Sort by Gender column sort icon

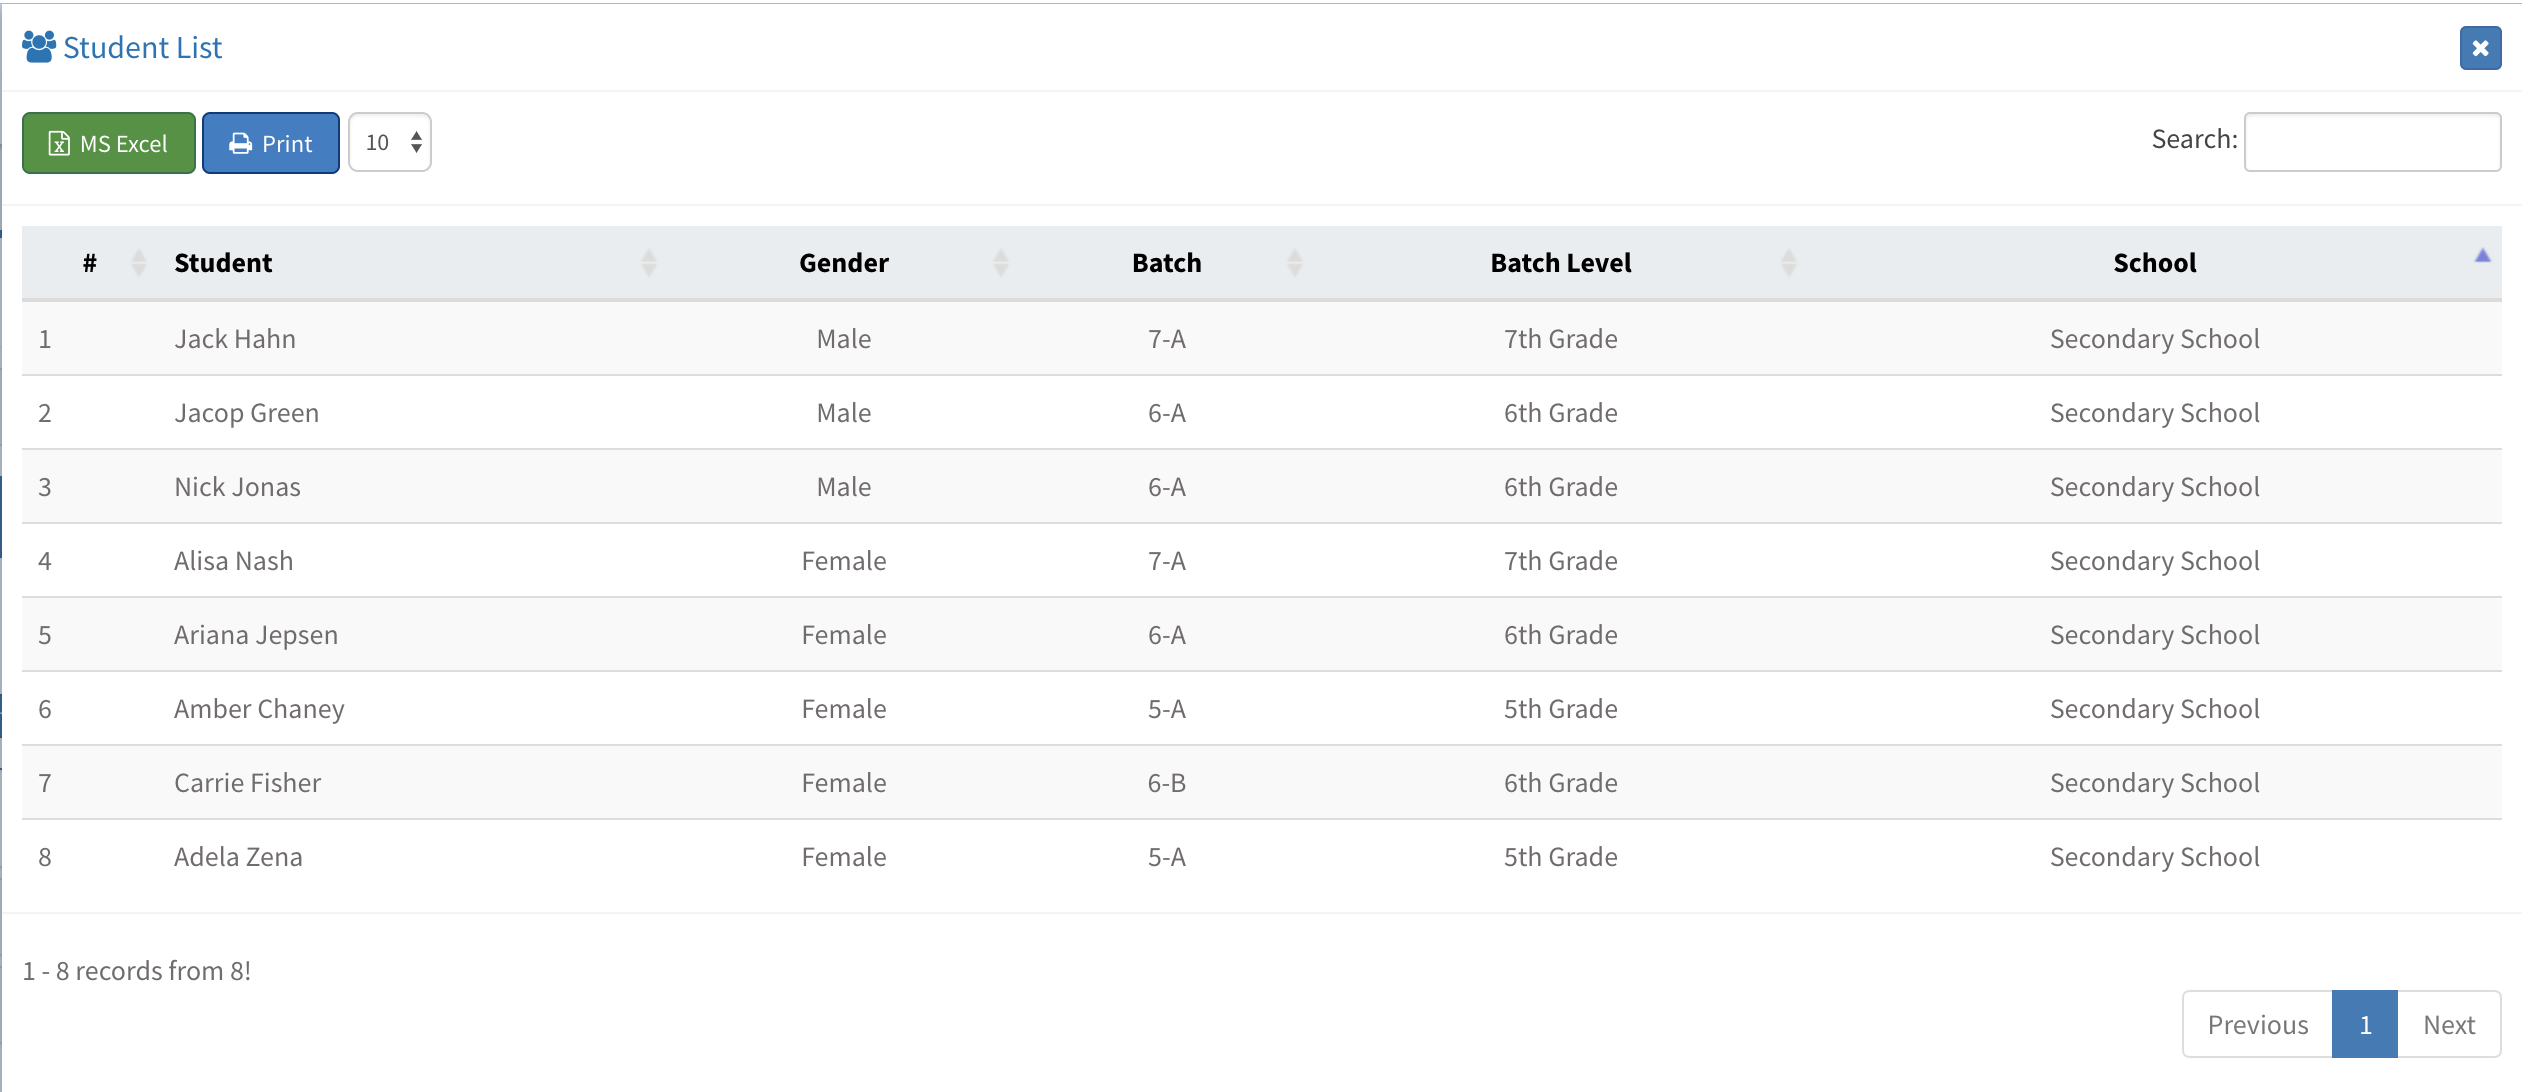pos(1001,263)
